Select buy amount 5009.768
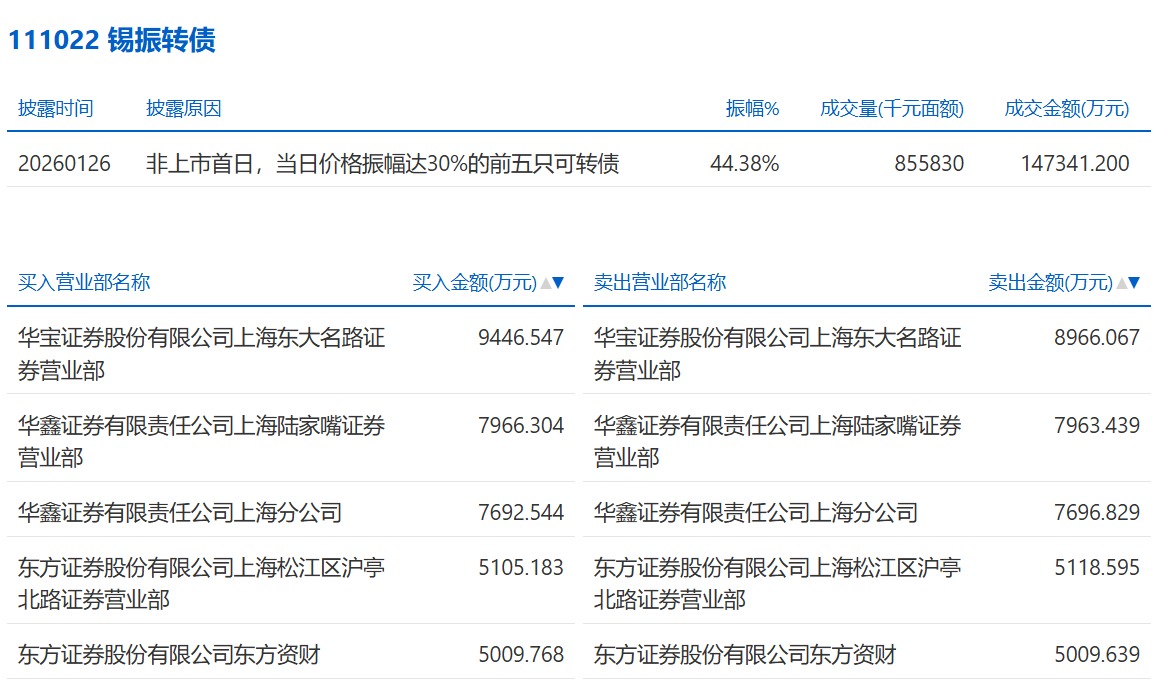Image resolution: width=1158 pixels, height=684 pixels. pos(521,654)
